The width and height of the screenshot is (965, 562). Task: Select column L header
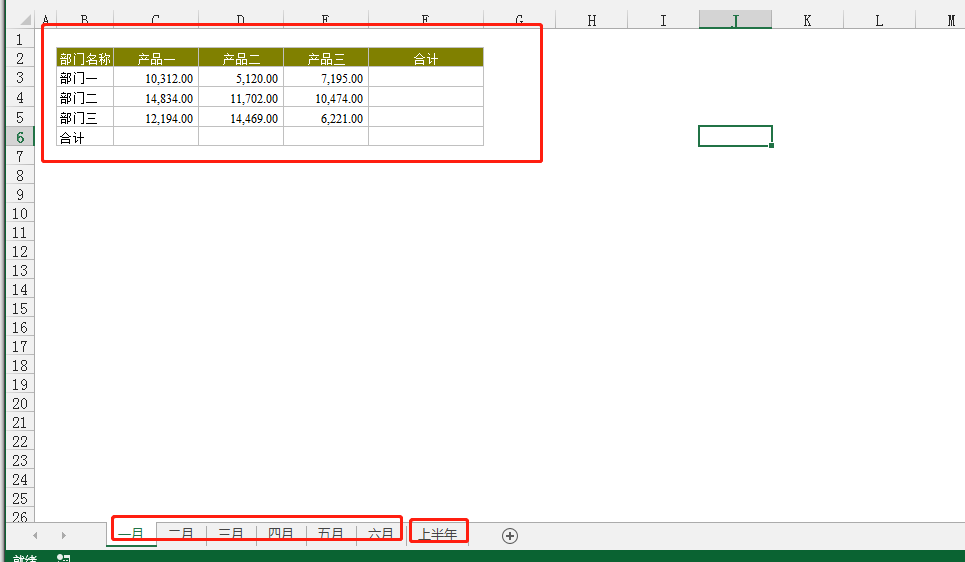click(879, 20)
